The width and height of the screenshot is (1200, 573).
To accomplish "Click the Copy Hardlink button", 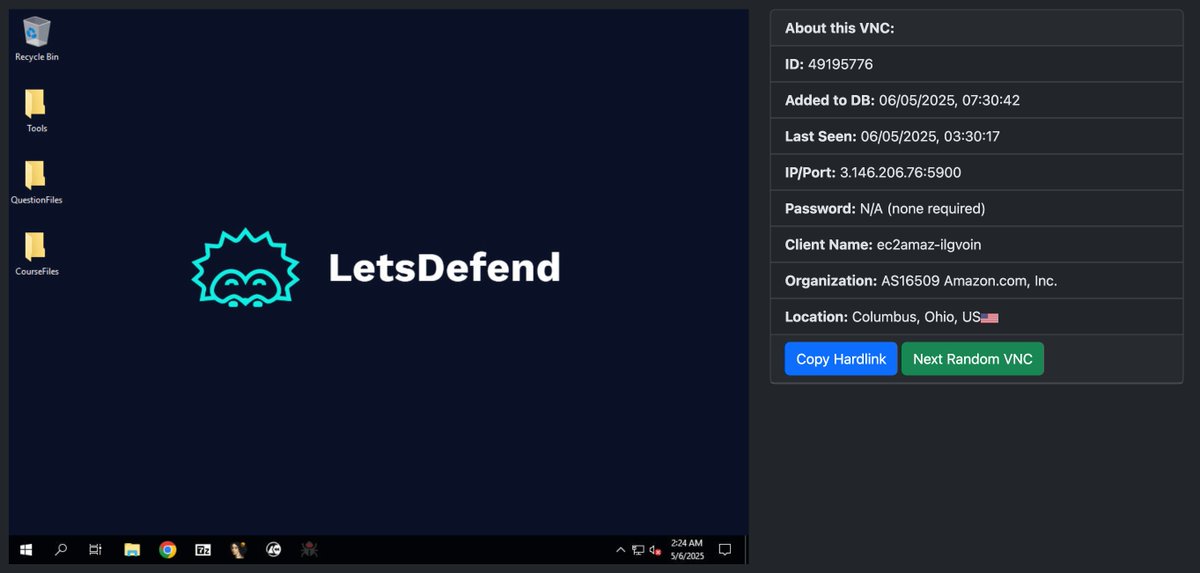I will tap(841, 359).
